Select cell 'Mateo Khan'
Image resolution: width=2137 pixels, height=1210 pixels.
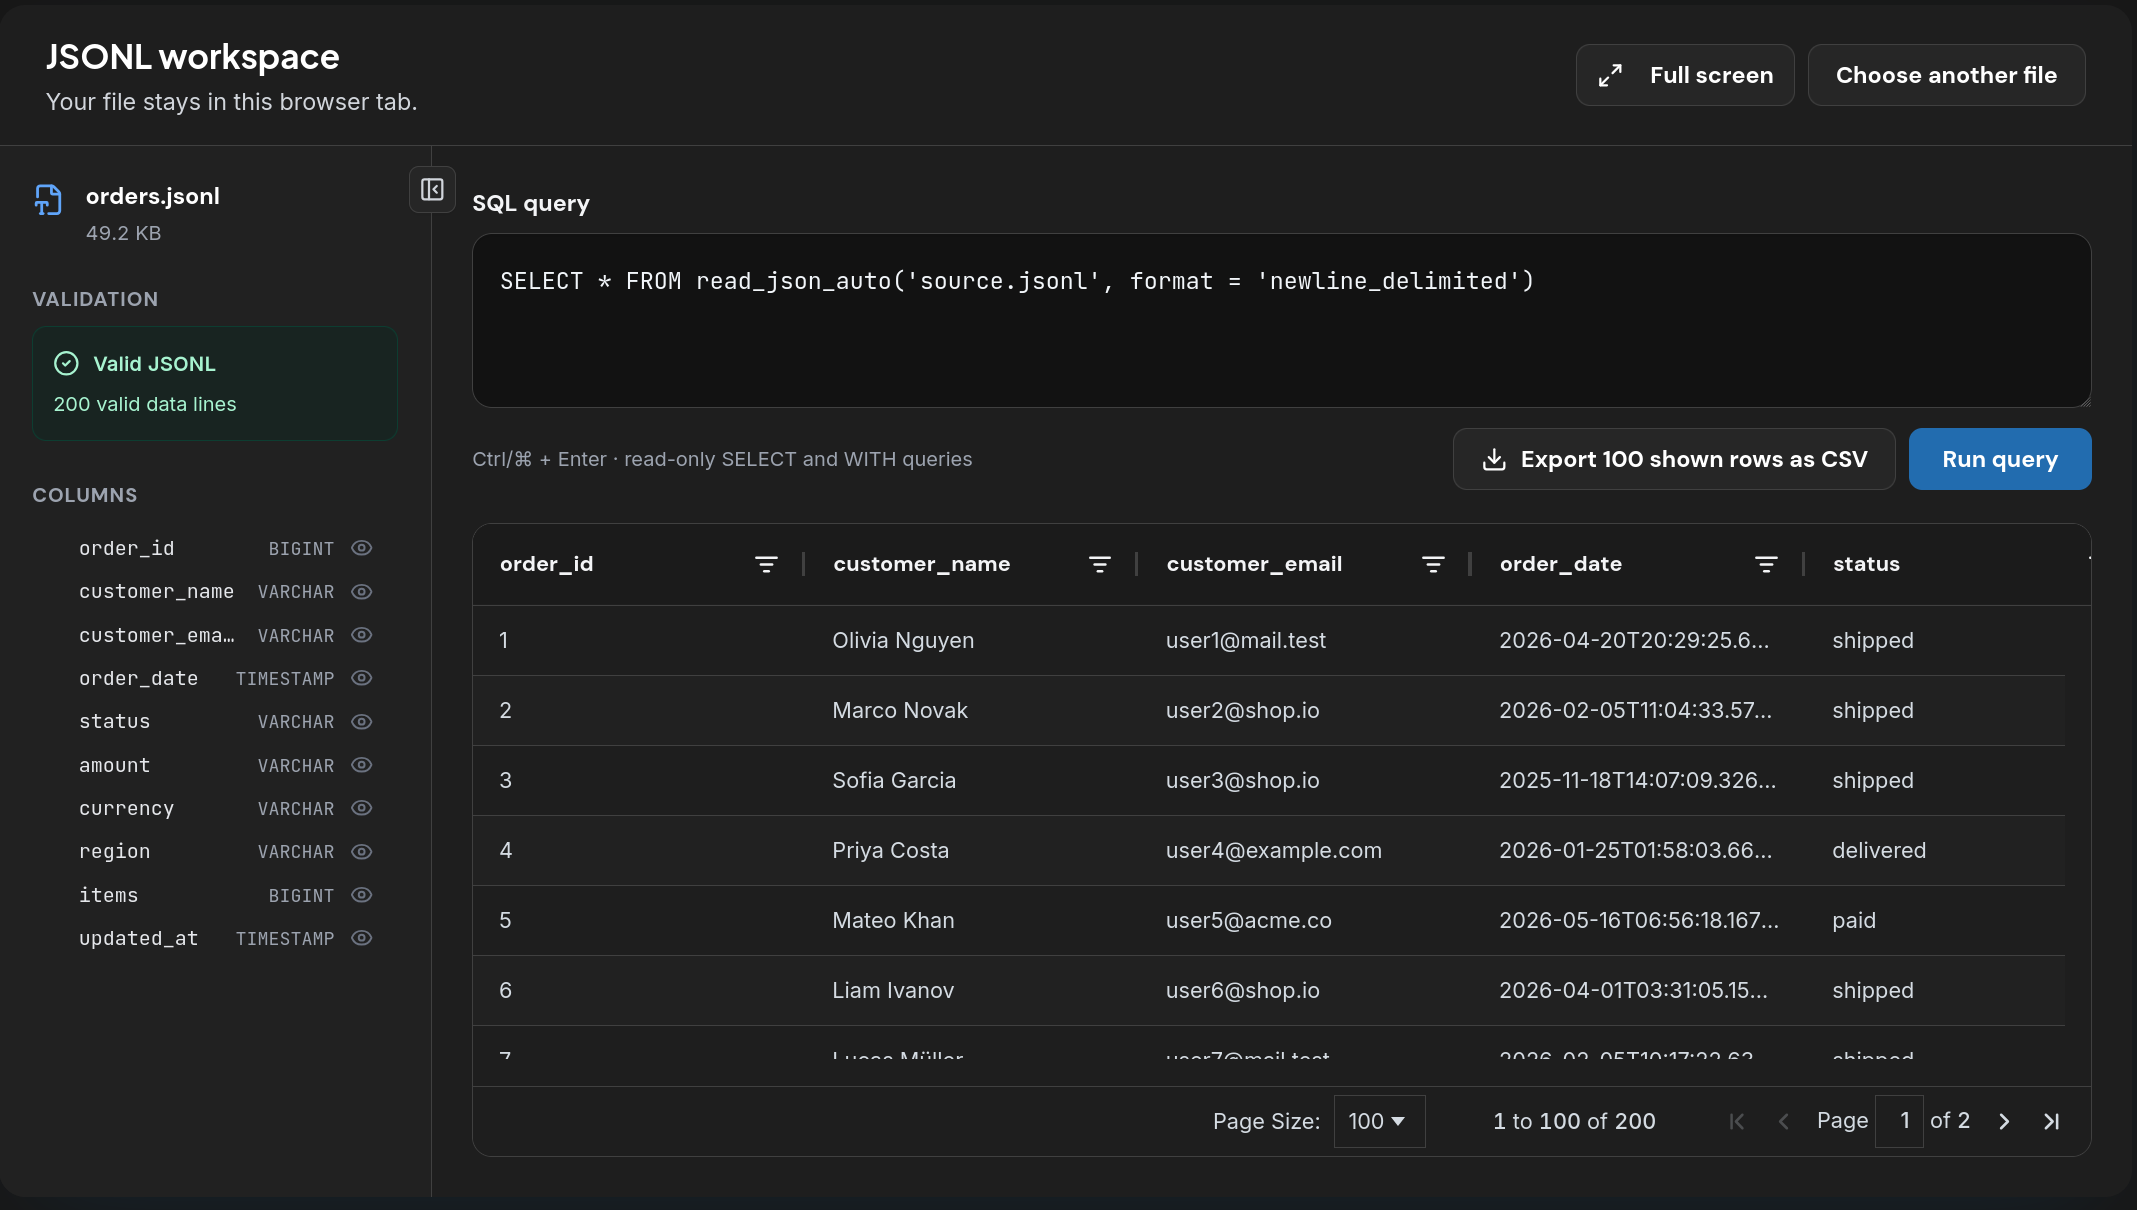pos(893,920)
